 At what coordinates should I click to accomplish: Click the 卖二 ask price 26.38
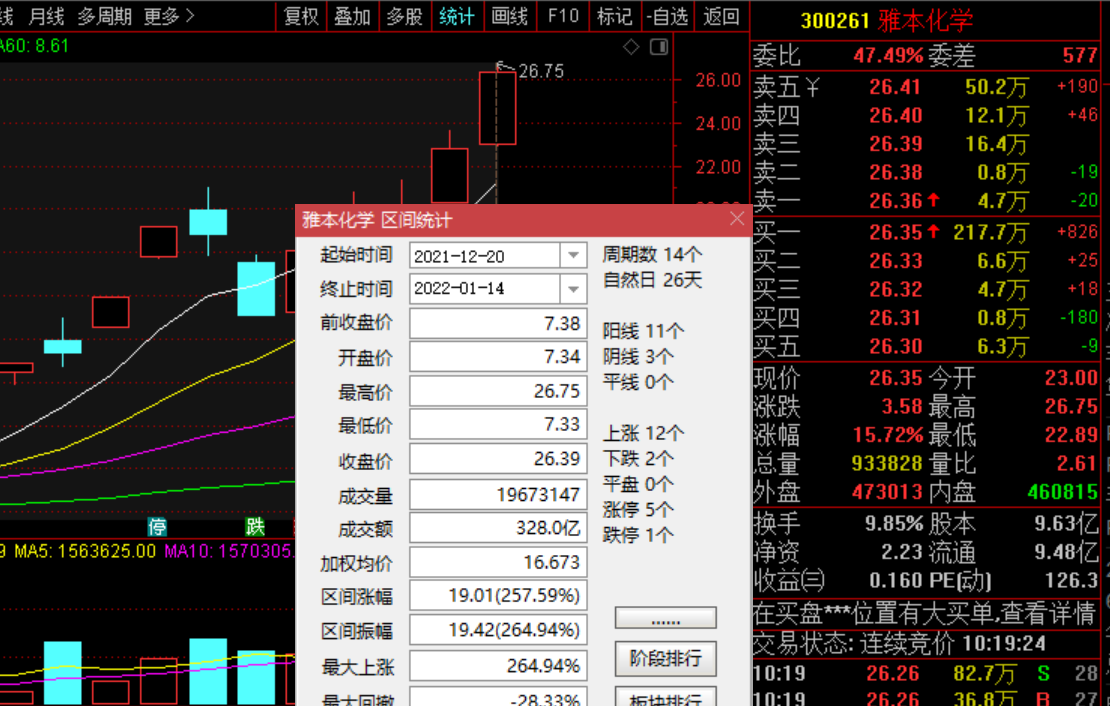(x=896, y=172)
